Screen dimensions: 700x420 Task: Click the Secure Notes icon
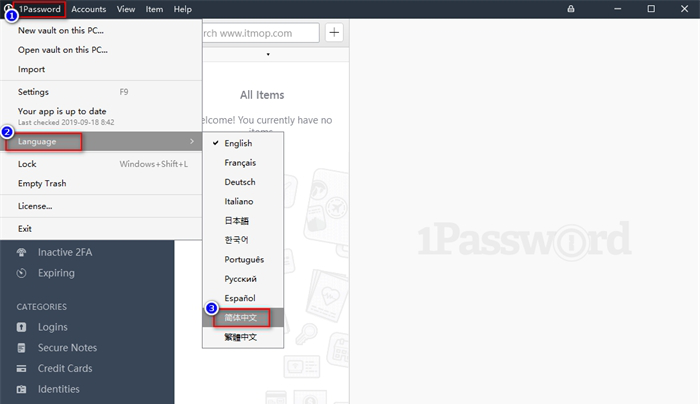point(21,348)
